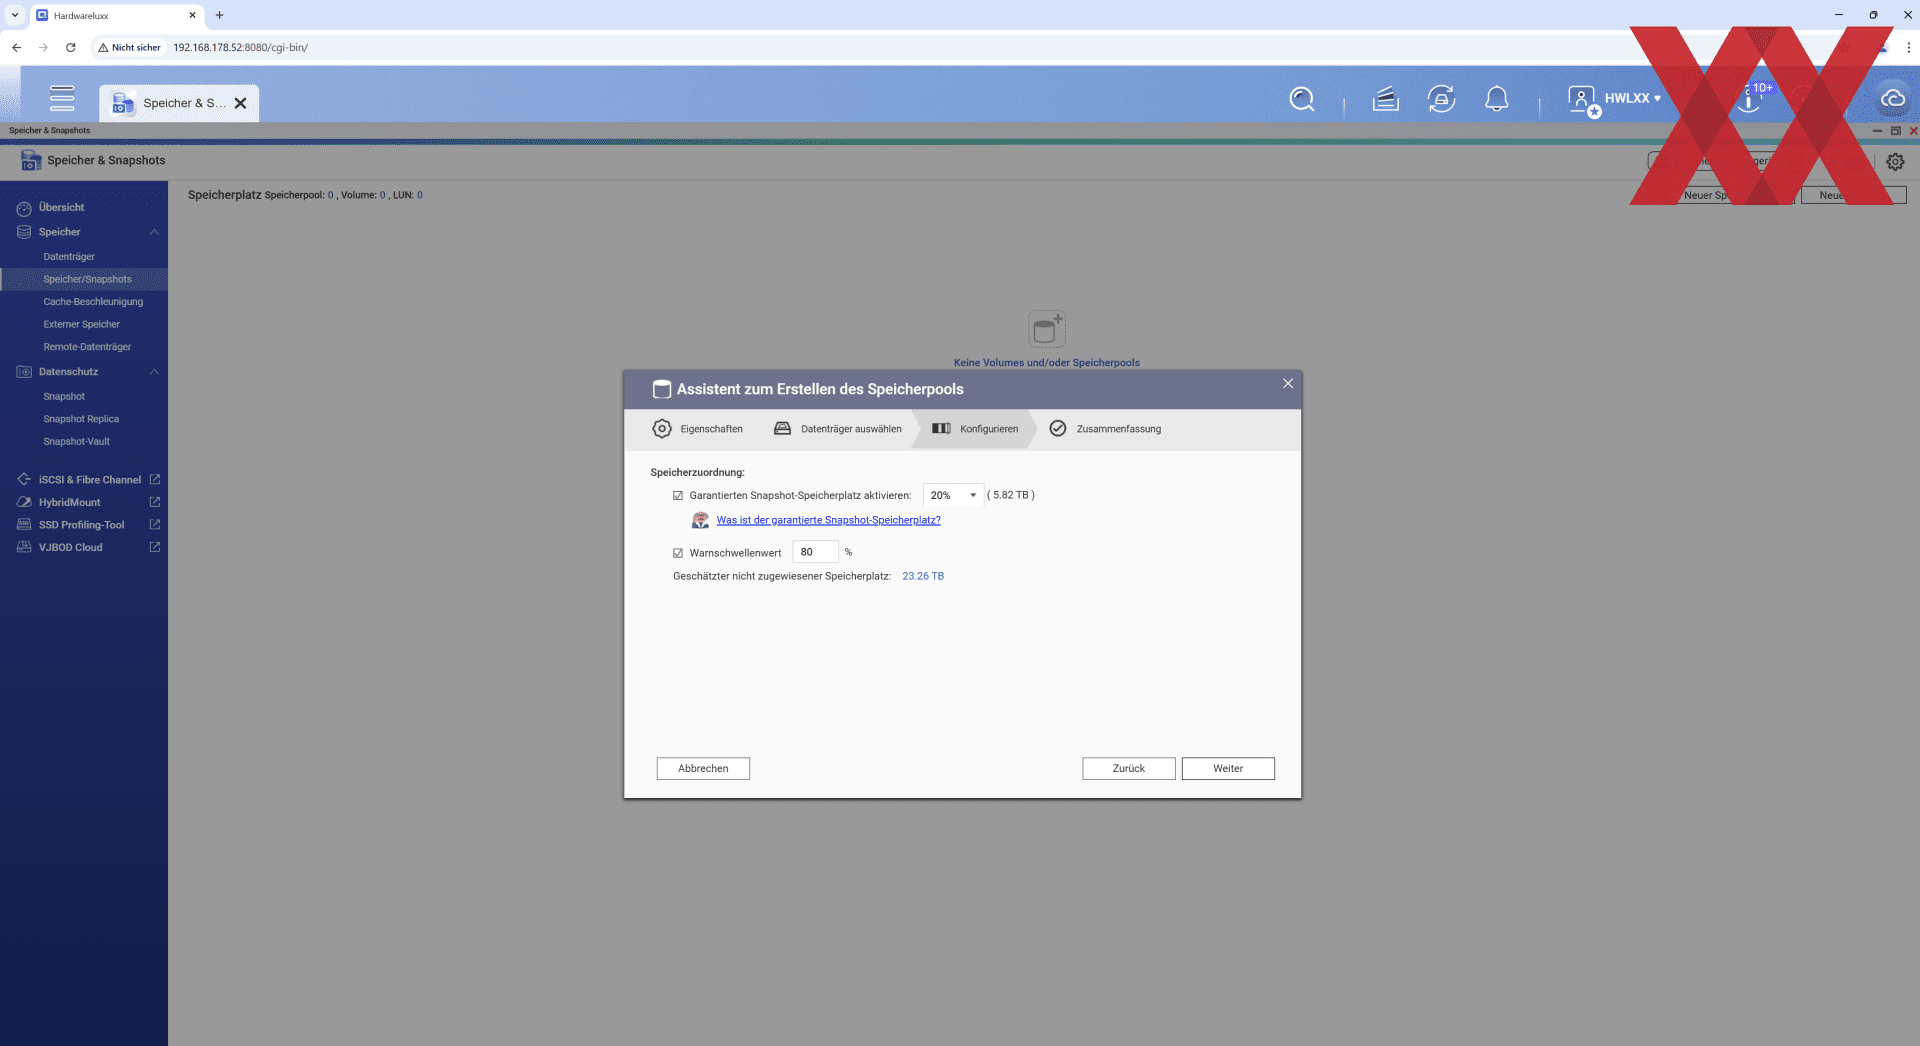Screen dimensions: 1920x1046
Task: Open VJBOD Cloud external link icon
Action: click(155, 547)
